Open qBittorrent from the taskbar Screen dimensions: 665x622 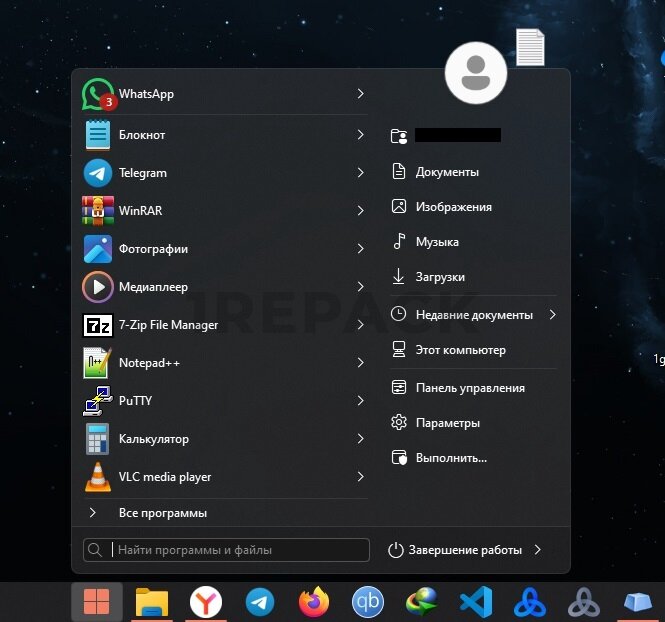(x=368, y=602)
